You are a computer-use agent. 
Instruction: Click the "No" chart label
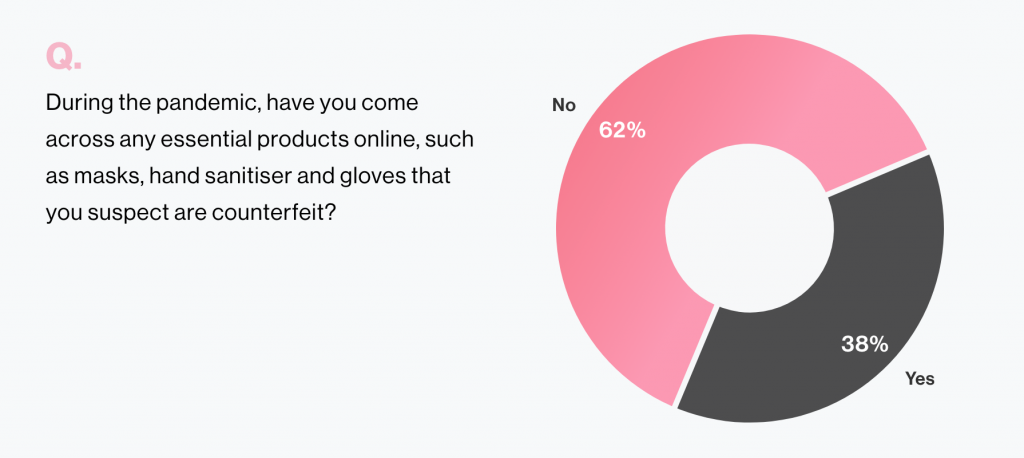point(563,104)
